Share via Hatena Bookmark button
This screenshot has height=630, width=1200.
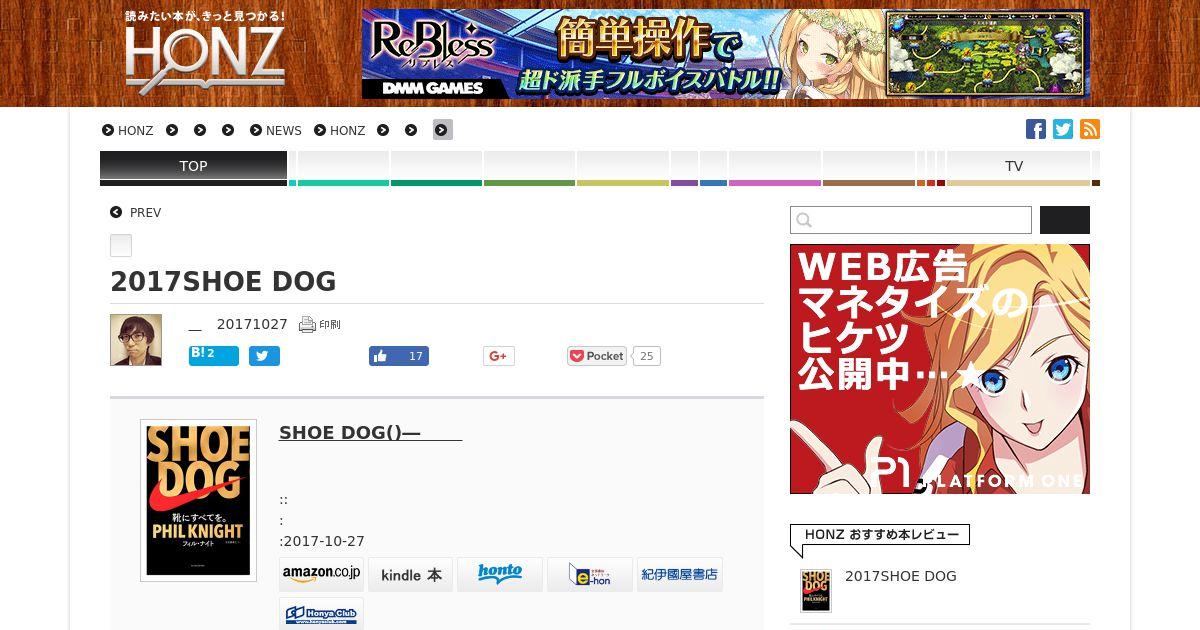[214, 356]
